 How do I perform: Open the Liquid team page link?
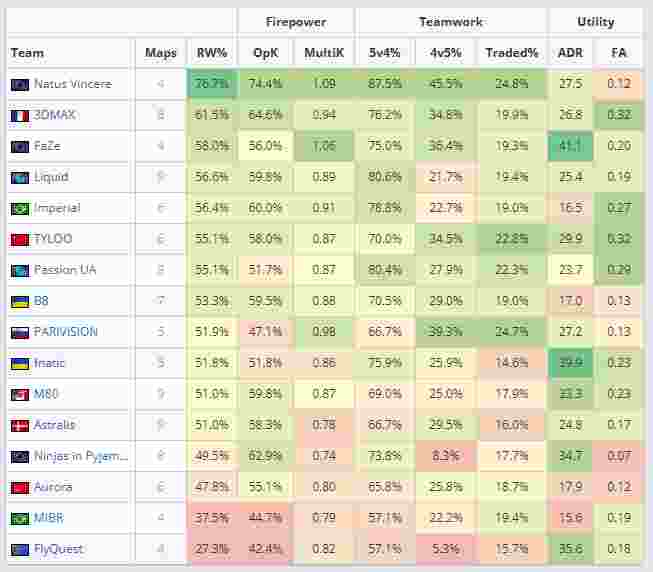[x=51, y=177]
